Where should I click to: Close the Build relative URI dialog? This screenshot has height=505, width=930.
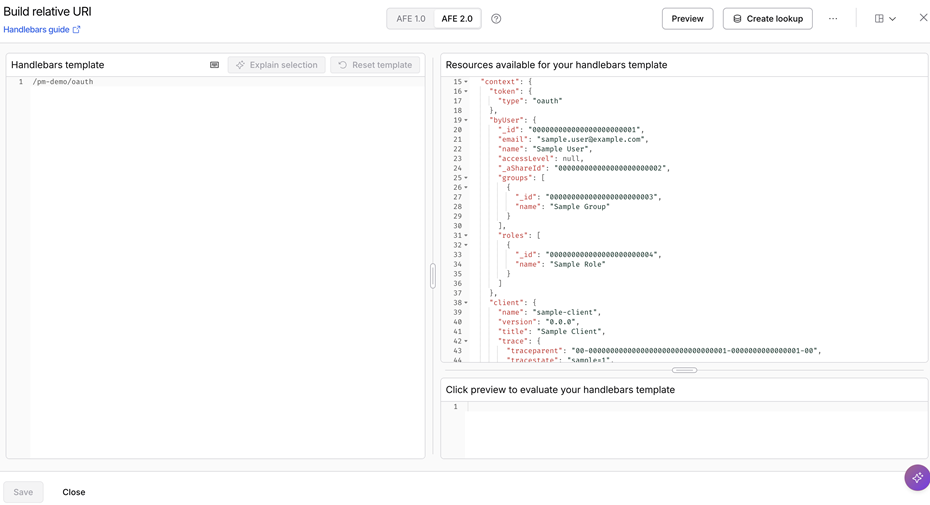(x=923, y=18)
